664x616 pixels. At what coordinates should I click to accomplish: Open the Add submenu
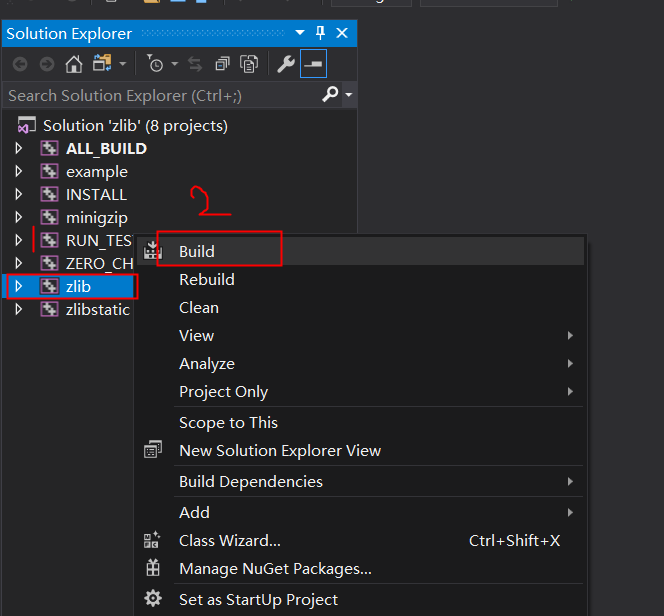point(360,512)
